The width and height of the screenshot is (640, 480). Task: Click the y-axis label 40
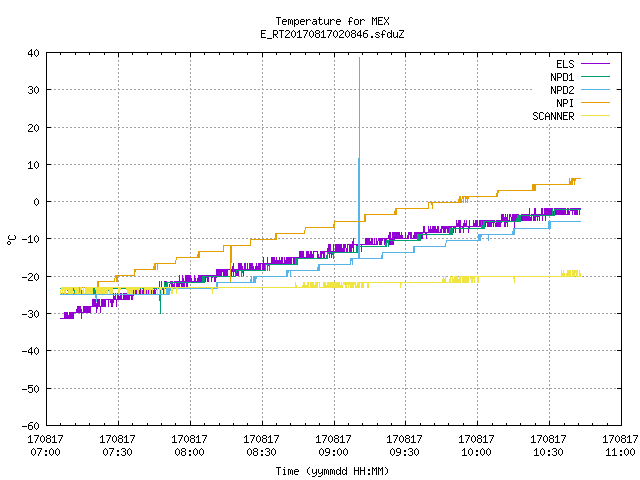(x=33, y=53)
